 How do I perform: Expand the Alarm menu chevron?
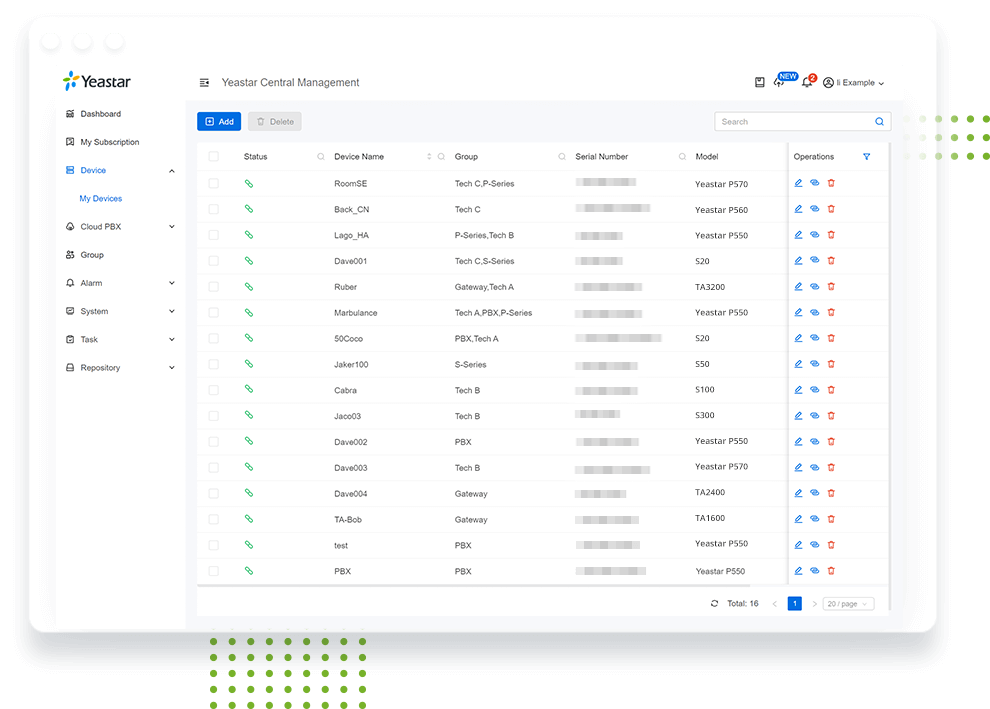pos(172,283)
